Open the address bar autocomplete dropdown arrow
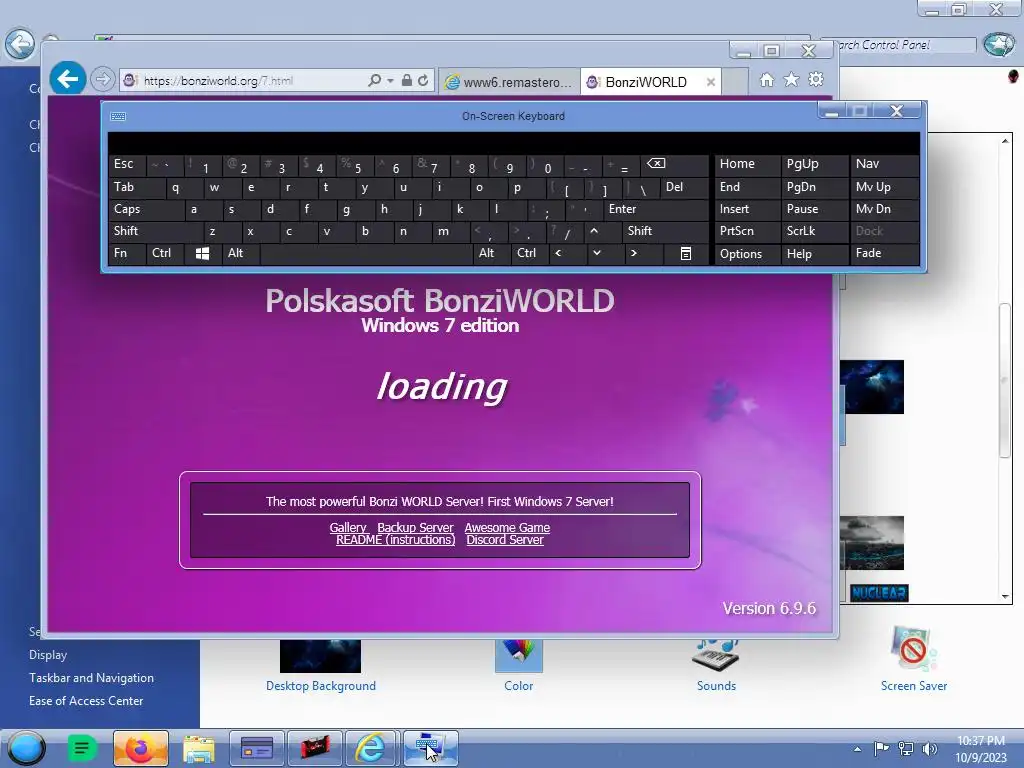The image size is (1024, 768). tap(390, 80)
